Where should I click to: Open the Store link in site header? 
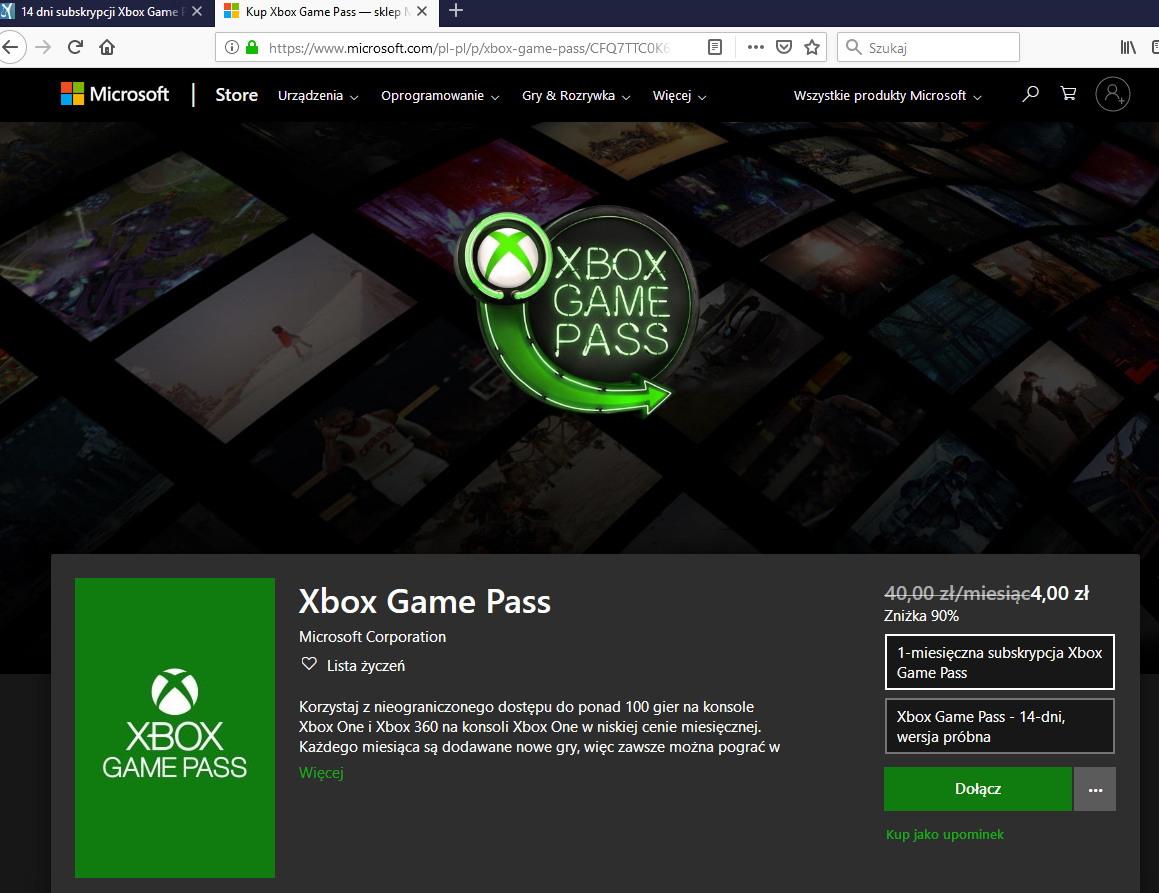(x=237, y=95)
